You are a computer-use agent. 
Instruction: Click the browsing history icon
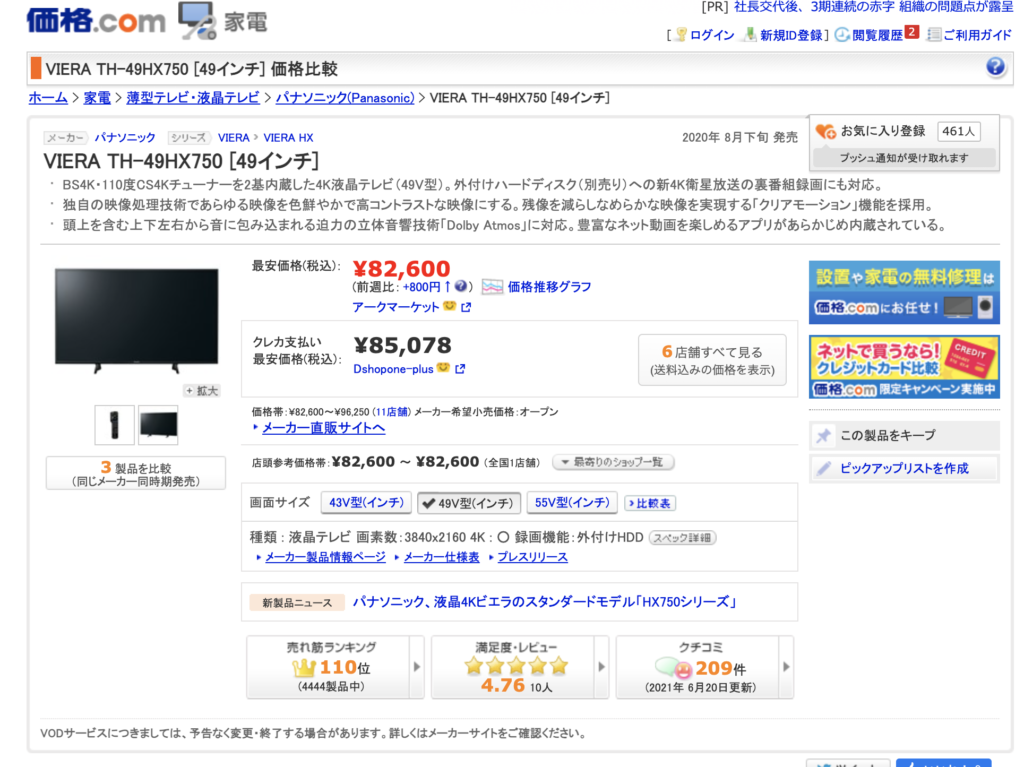click(x=842, y=35)
